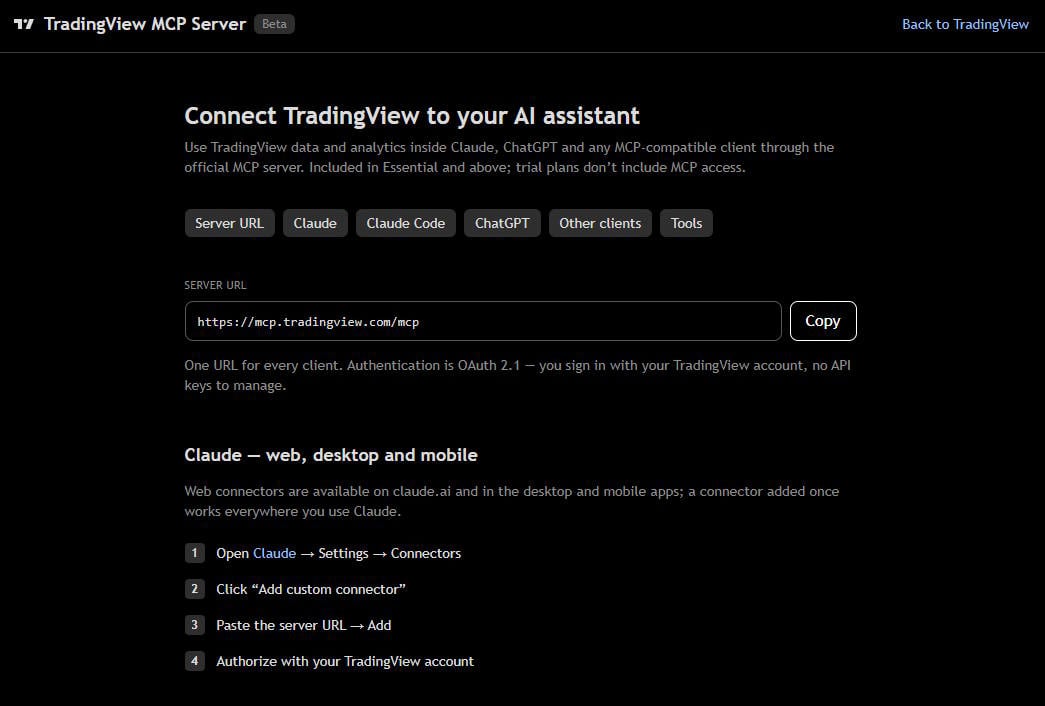This screenshot has width=1045, height=706.
Task: Select the Claude navigation pill
Action: tap(315, 223)
